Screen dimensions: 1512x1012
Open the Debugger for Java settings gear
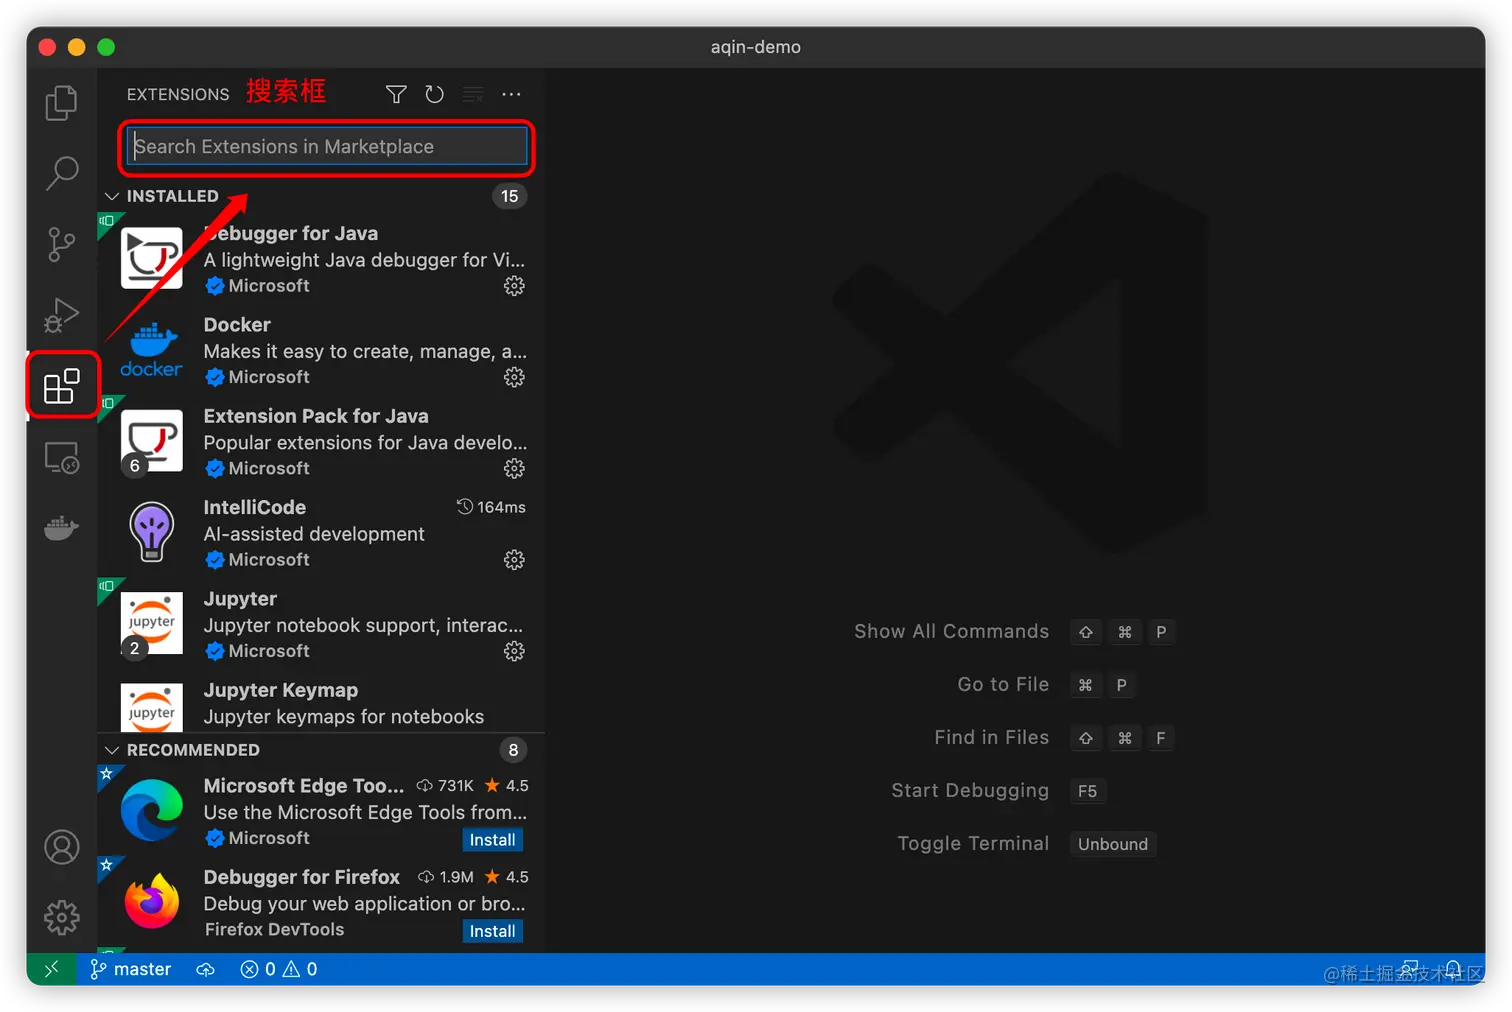coord(514,286)
